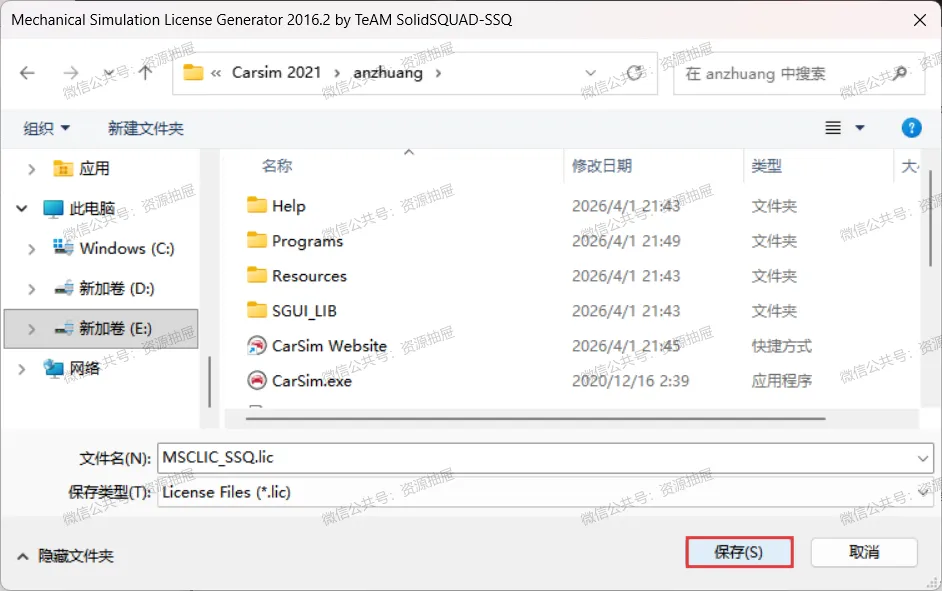The width and height of the screenshot is (942, 591).
Task: Create a folder with 新建文件夹
Action: coord(145,128)
